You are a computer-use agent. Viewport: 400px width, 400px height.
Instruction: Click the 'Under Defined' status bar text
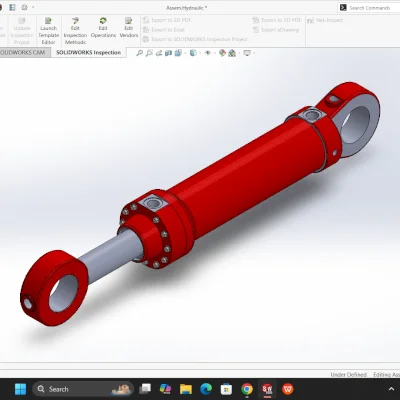pyautogui.click(x=348, y=375)
